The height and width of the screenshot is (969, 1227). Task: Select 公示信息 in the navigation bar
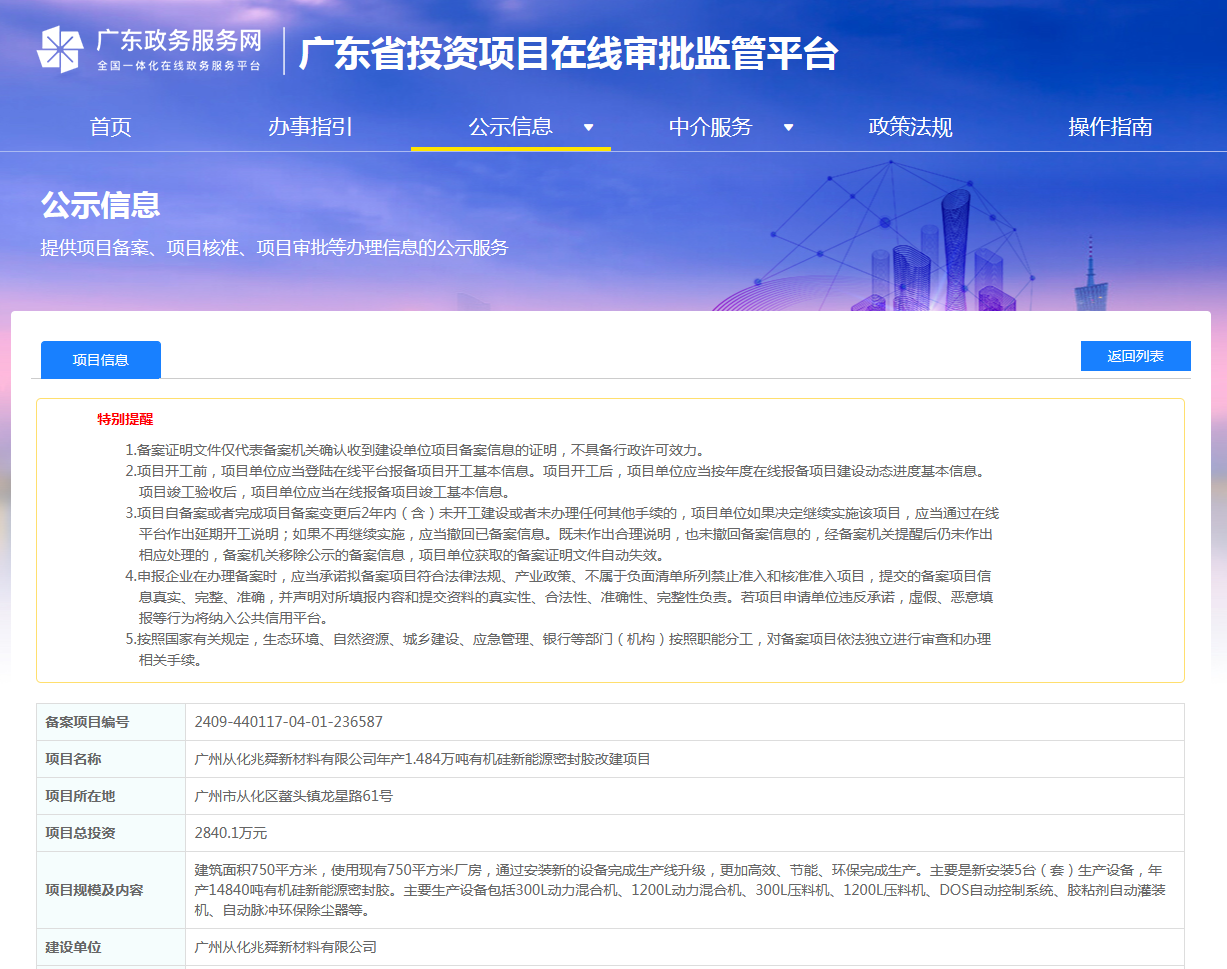[x=510, y=127]
